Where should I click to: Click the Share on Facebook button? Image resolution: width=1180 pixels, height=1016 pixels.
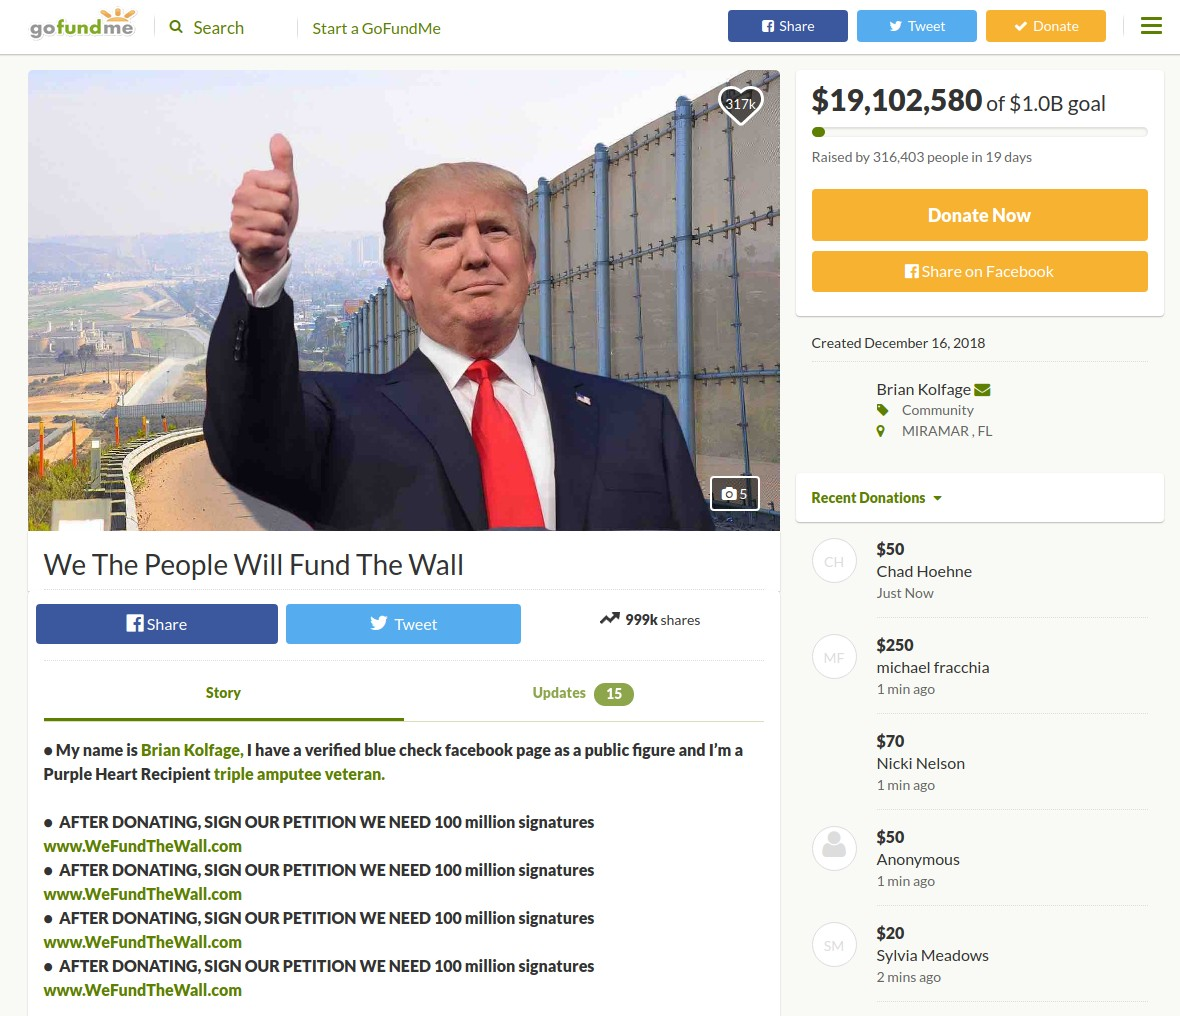coord(979,272)
